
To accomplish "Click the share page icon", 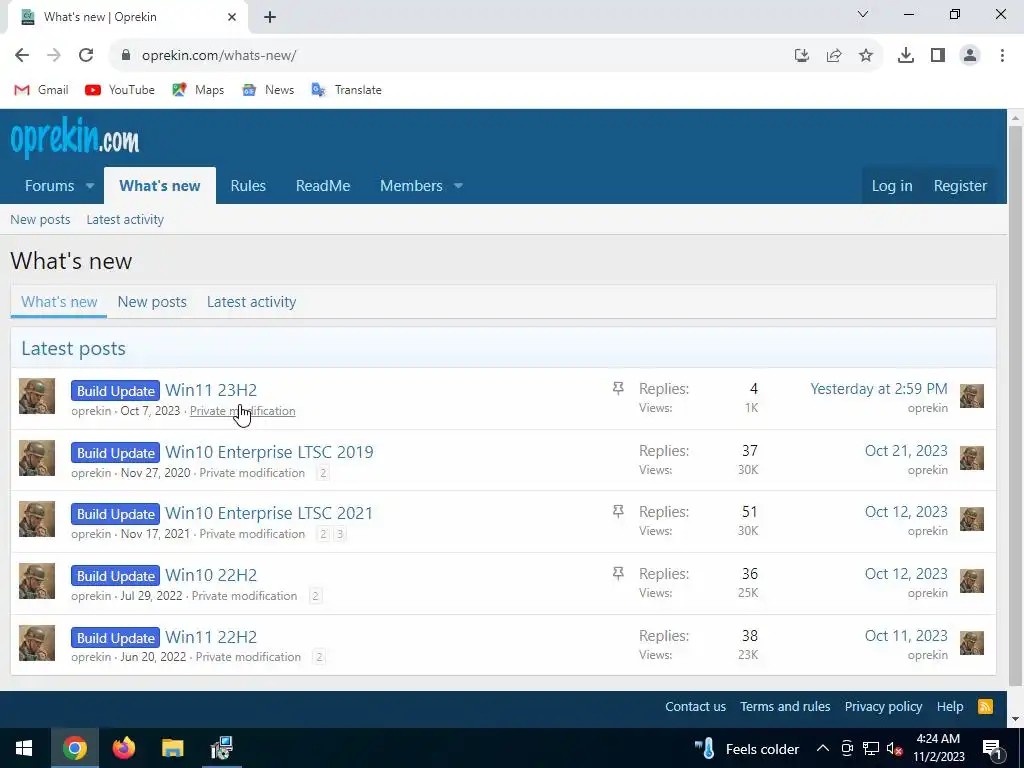I will pos(833,56).
